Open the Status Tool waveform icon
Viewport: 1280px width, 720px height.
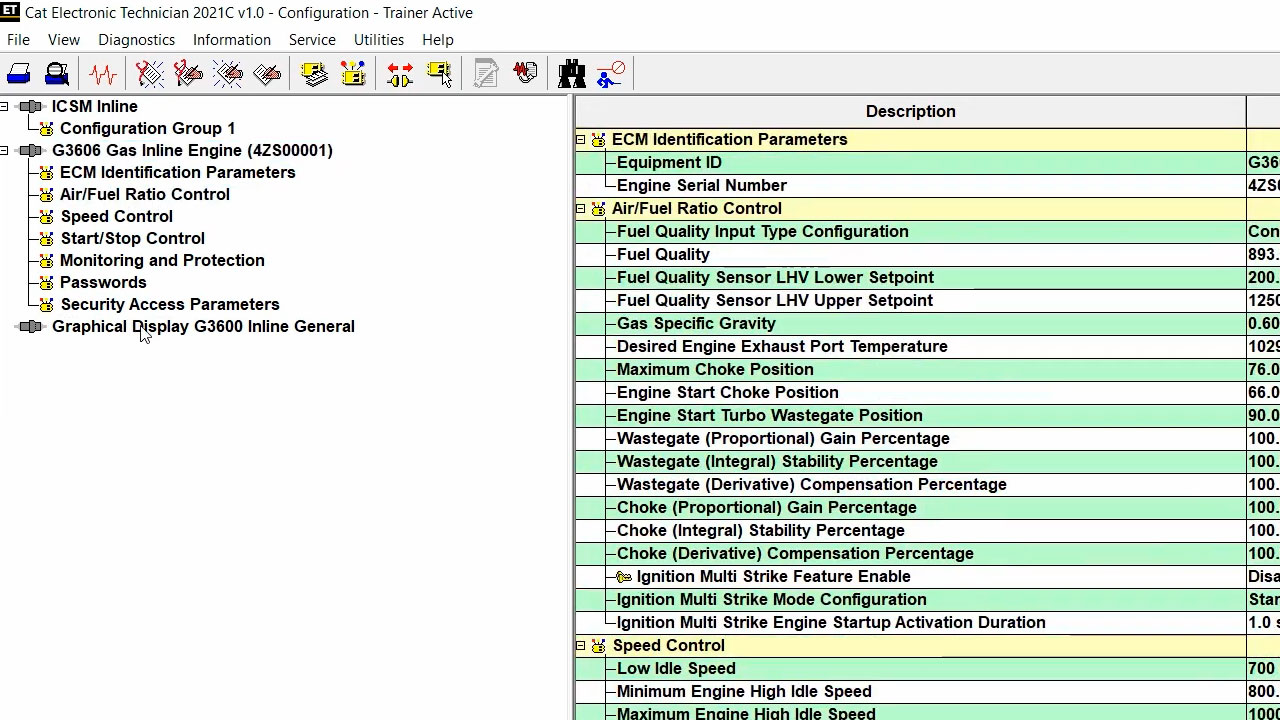[103, 74]
